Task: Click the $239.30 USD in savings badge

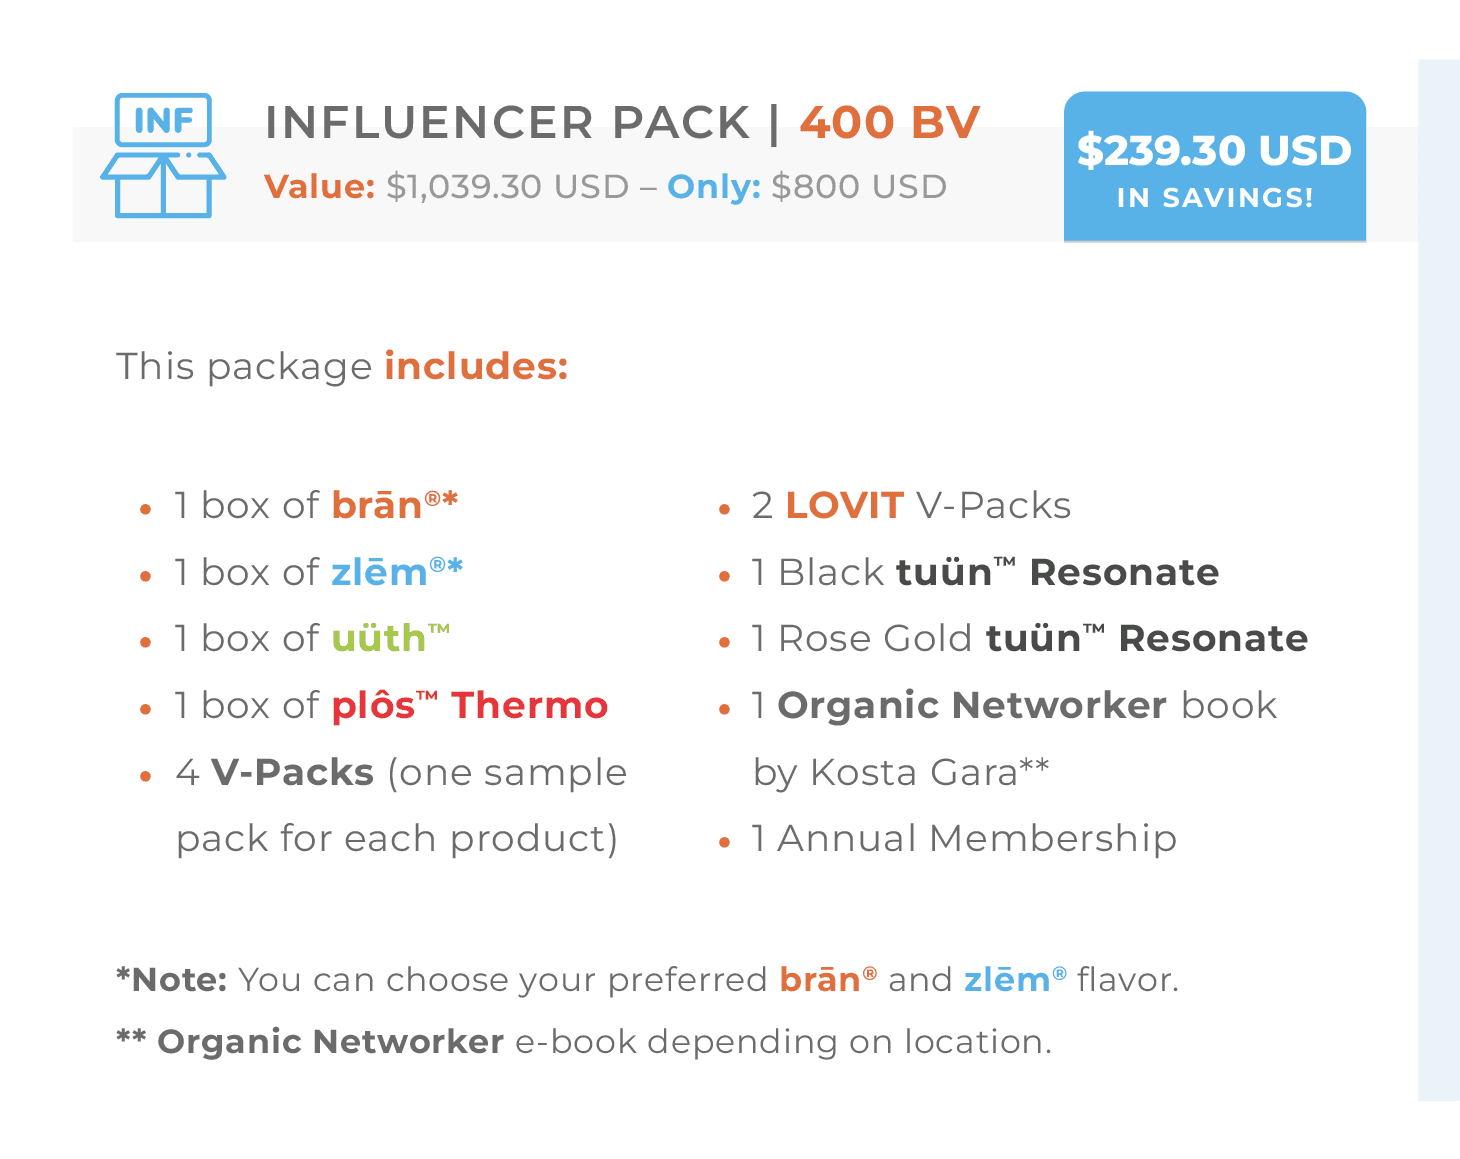Action: tap(1215, 167)
